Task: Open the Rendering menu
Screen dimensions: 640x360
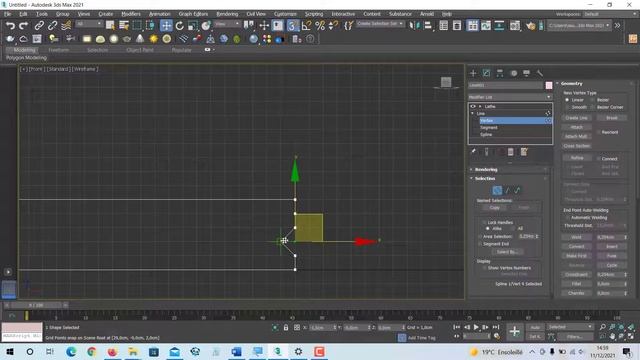Action: [x=227, y=14]
